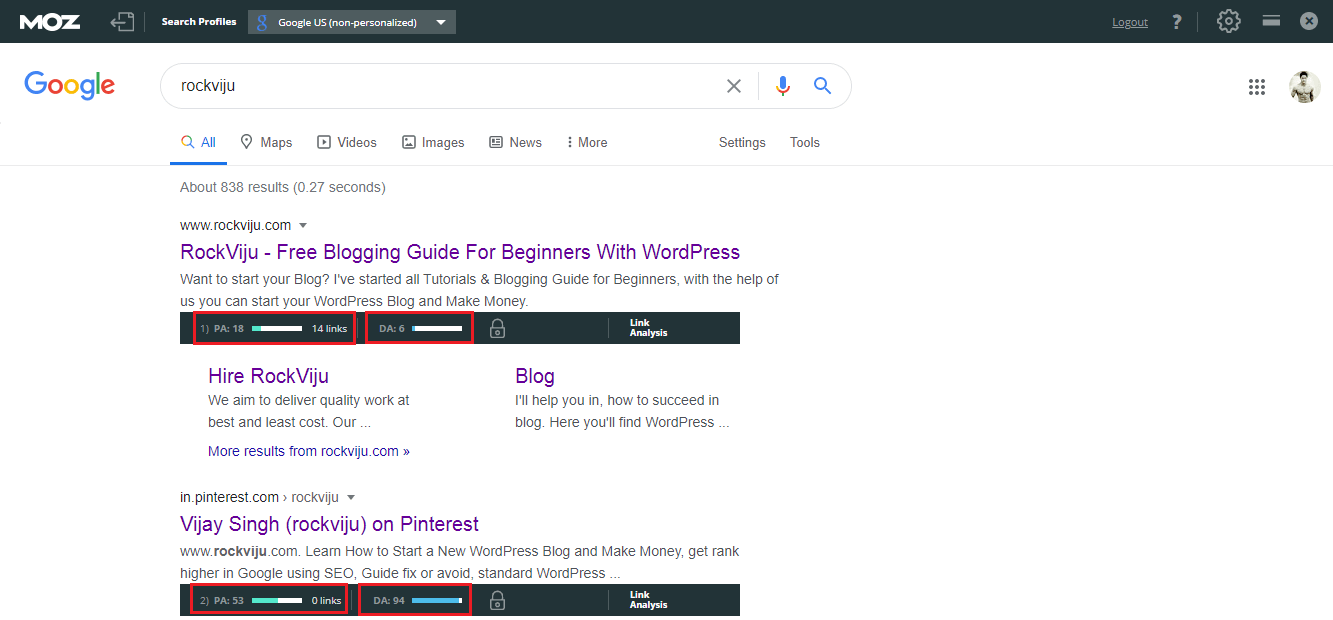Viewport: 1333px width, 620px height.
Task: Open search Tools
Action: [x=805, y=143]
